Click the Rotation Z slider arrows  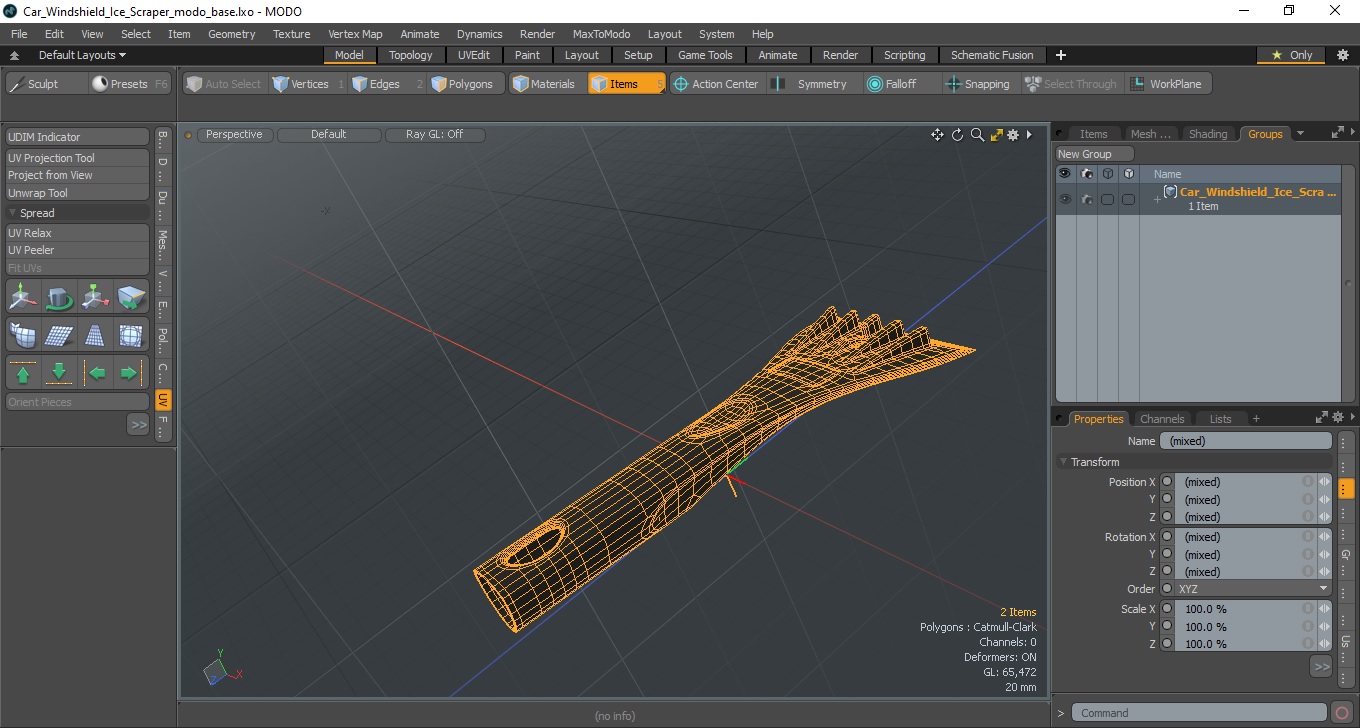tap(1325, 572)
